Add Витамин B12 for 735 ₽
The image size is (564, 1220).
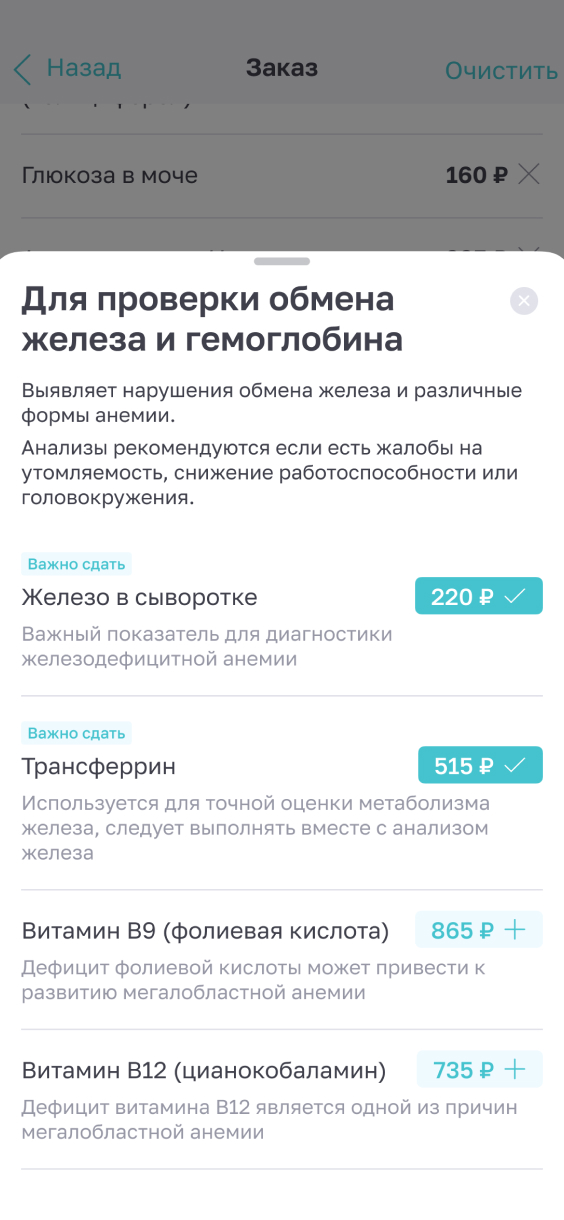click(480, 1070)
